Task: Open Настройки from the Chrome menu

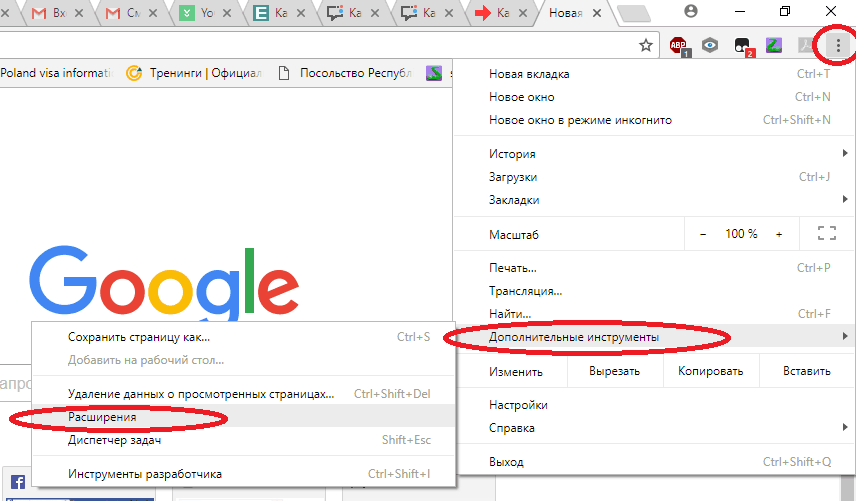Action: pyautogui.click(x=518, y=405)
